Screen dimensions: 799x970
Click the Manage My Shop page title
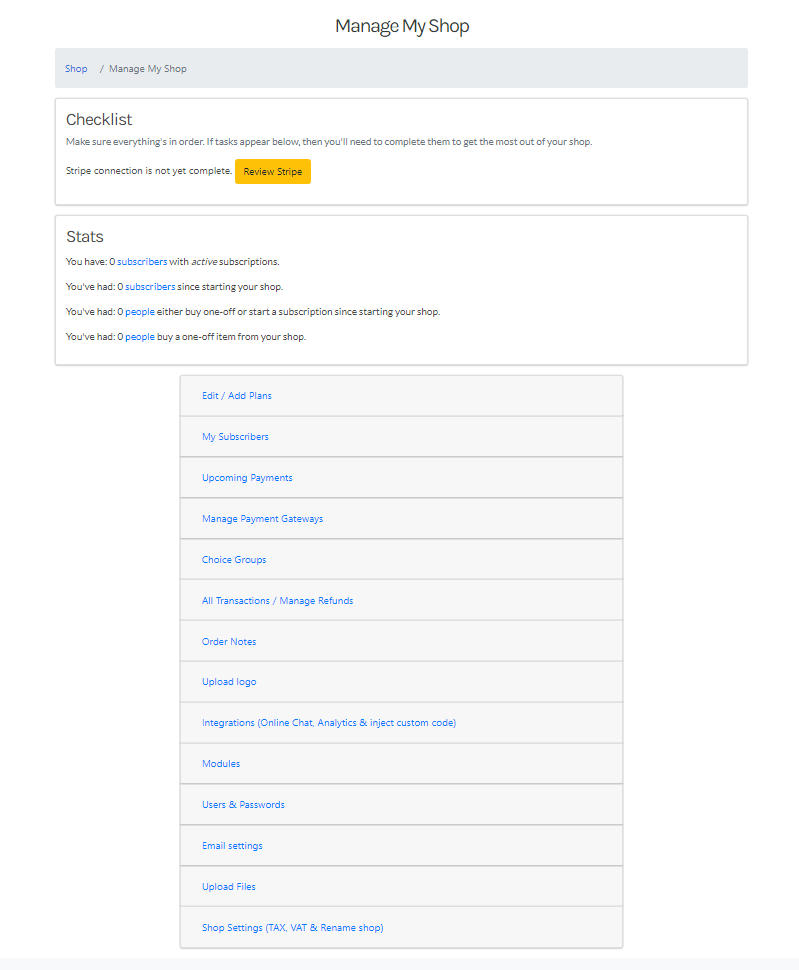pos(402,26)
